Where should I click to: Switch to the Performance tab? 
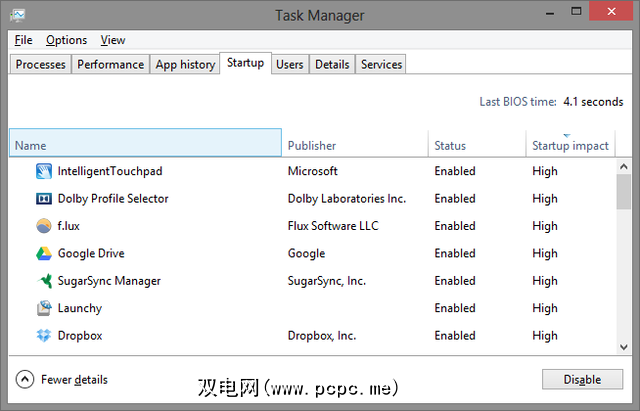110,64
